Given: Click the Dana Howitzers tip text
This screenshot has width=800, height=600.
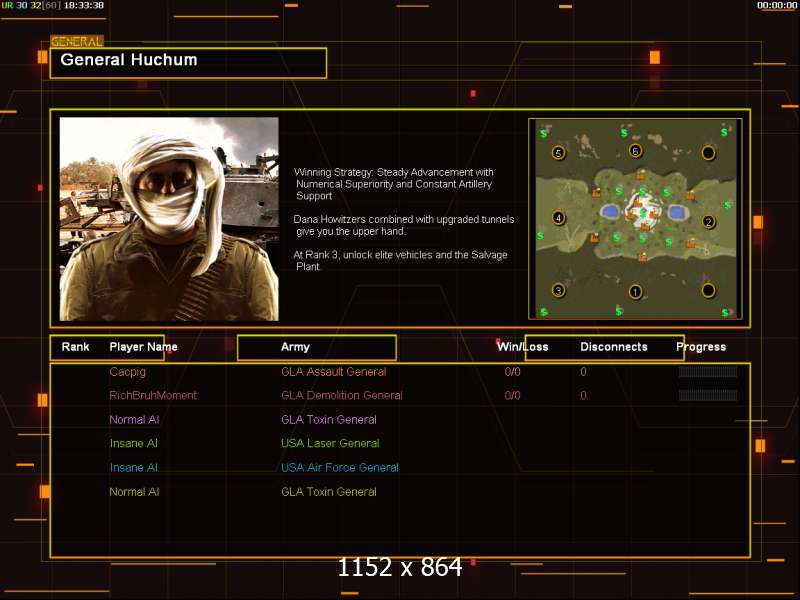Looking at the screenshot, I should point(404,225).
